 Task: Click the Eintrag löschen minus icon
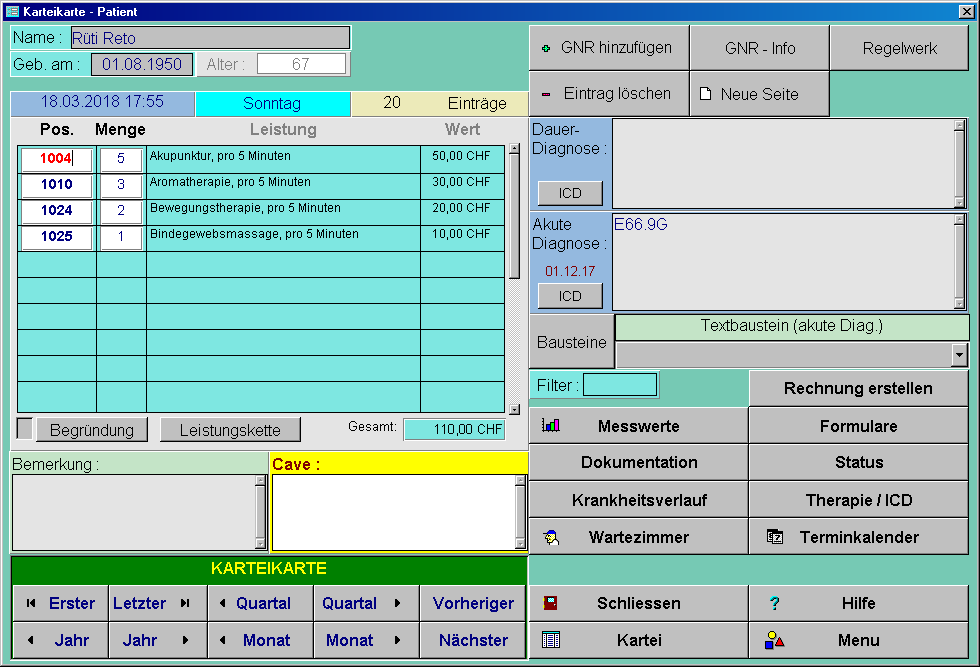click(x=546, y=95)
